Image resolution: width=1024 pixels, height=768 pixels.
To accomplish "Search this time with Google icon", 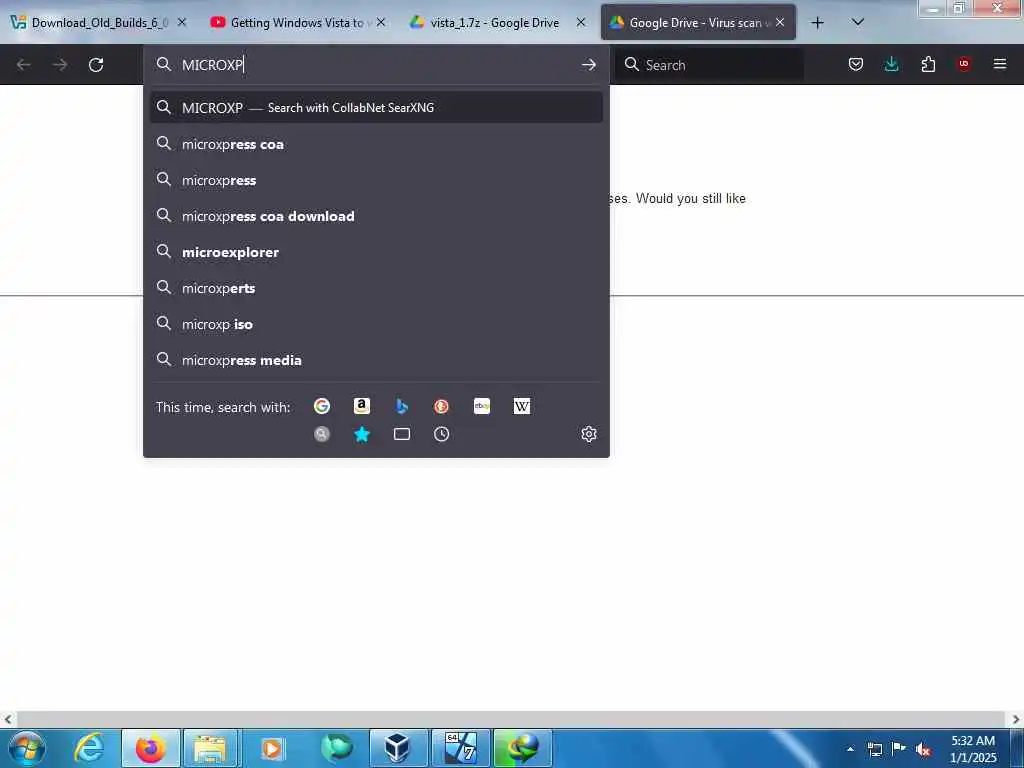I will tap(322, 406).
